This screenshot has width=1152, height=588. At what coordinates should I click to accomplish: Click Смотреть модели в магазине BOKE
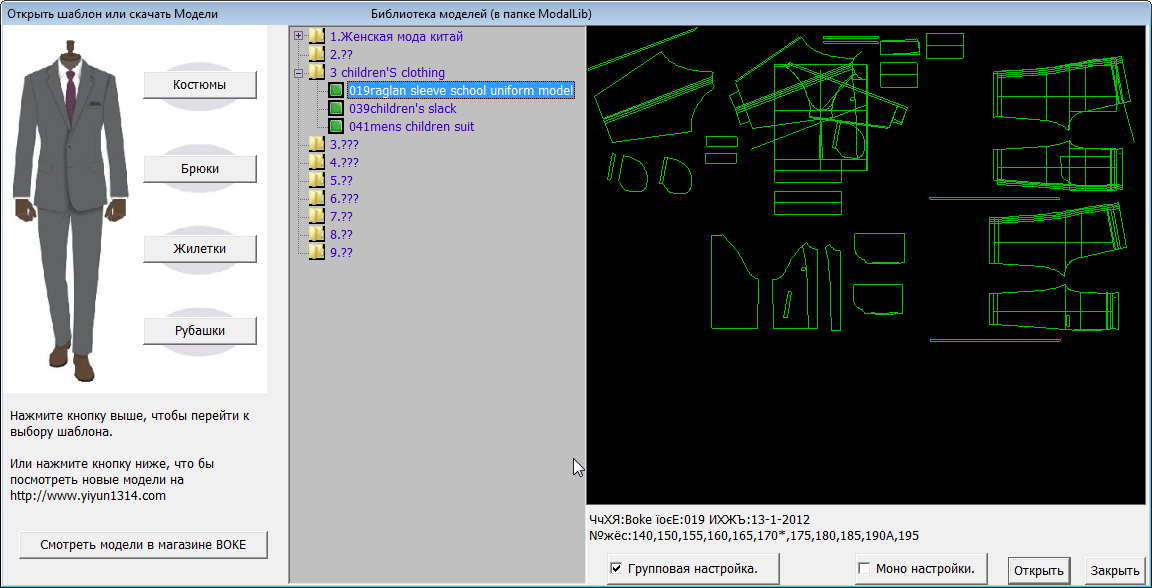[x=143, y=545]
